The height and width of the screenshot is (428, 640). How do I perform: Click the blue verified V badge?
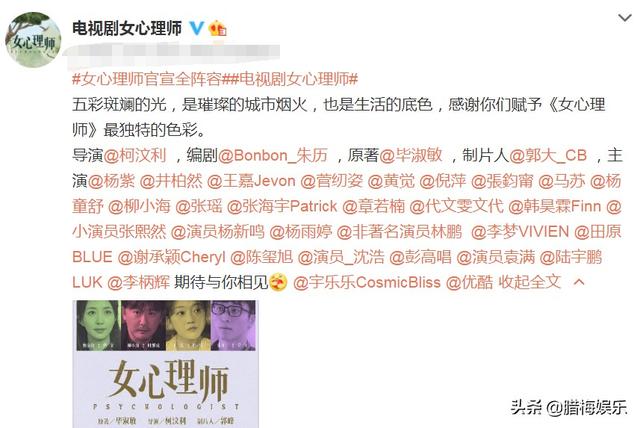click(197, 28)
